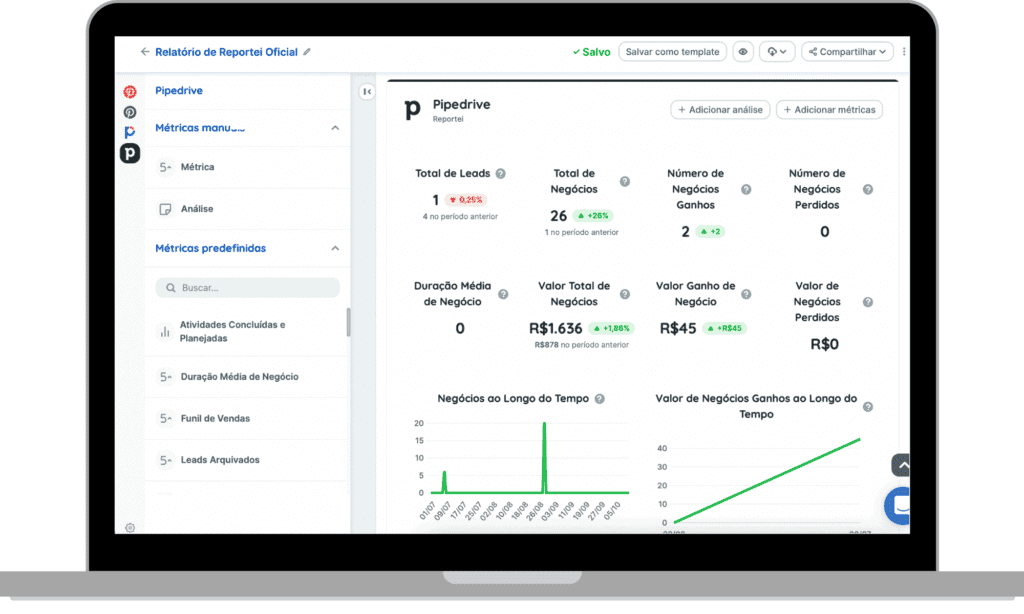Click the settings gear at bottom left

click(x=129, y=527)
